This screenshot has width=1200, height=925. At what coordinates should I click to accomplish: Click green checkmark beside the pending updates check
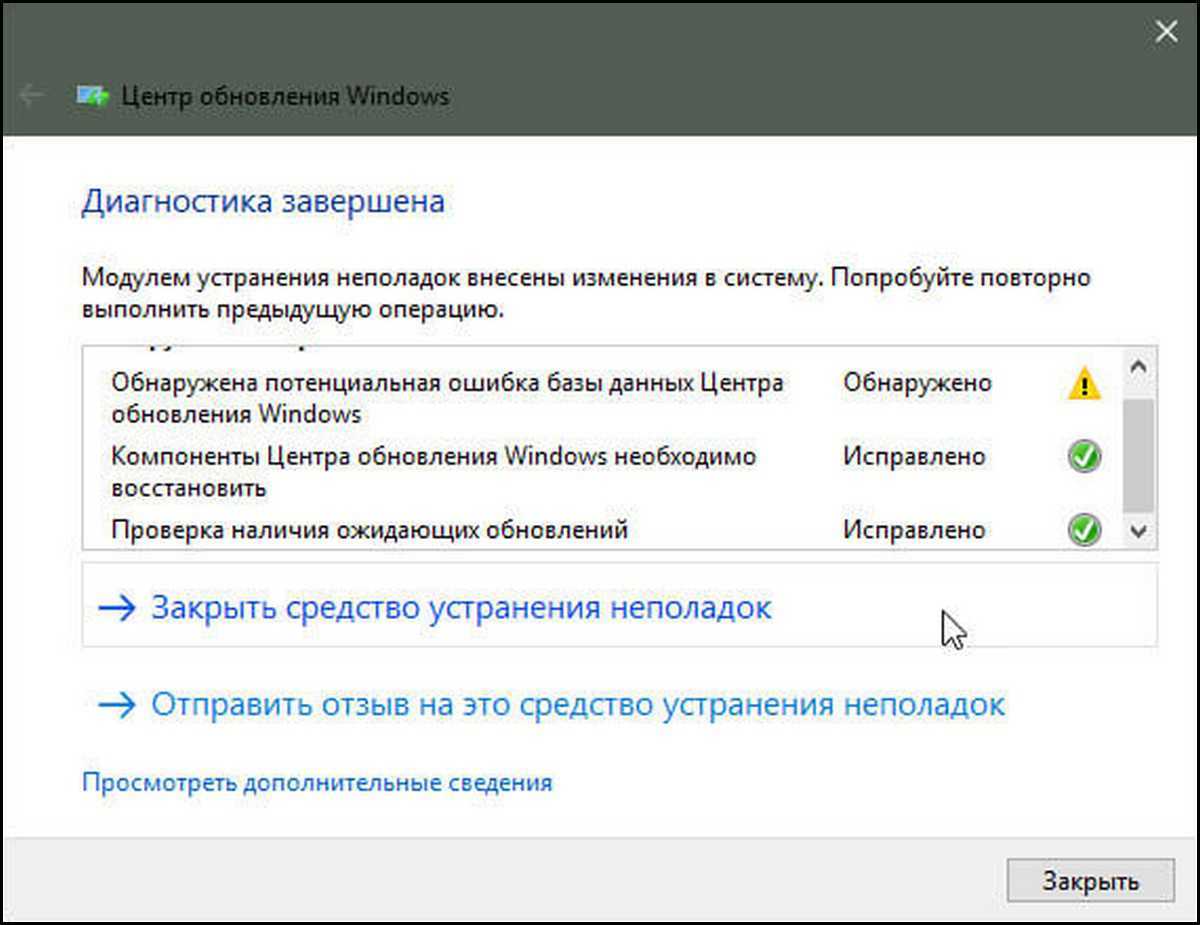(x=1083, y=529)
